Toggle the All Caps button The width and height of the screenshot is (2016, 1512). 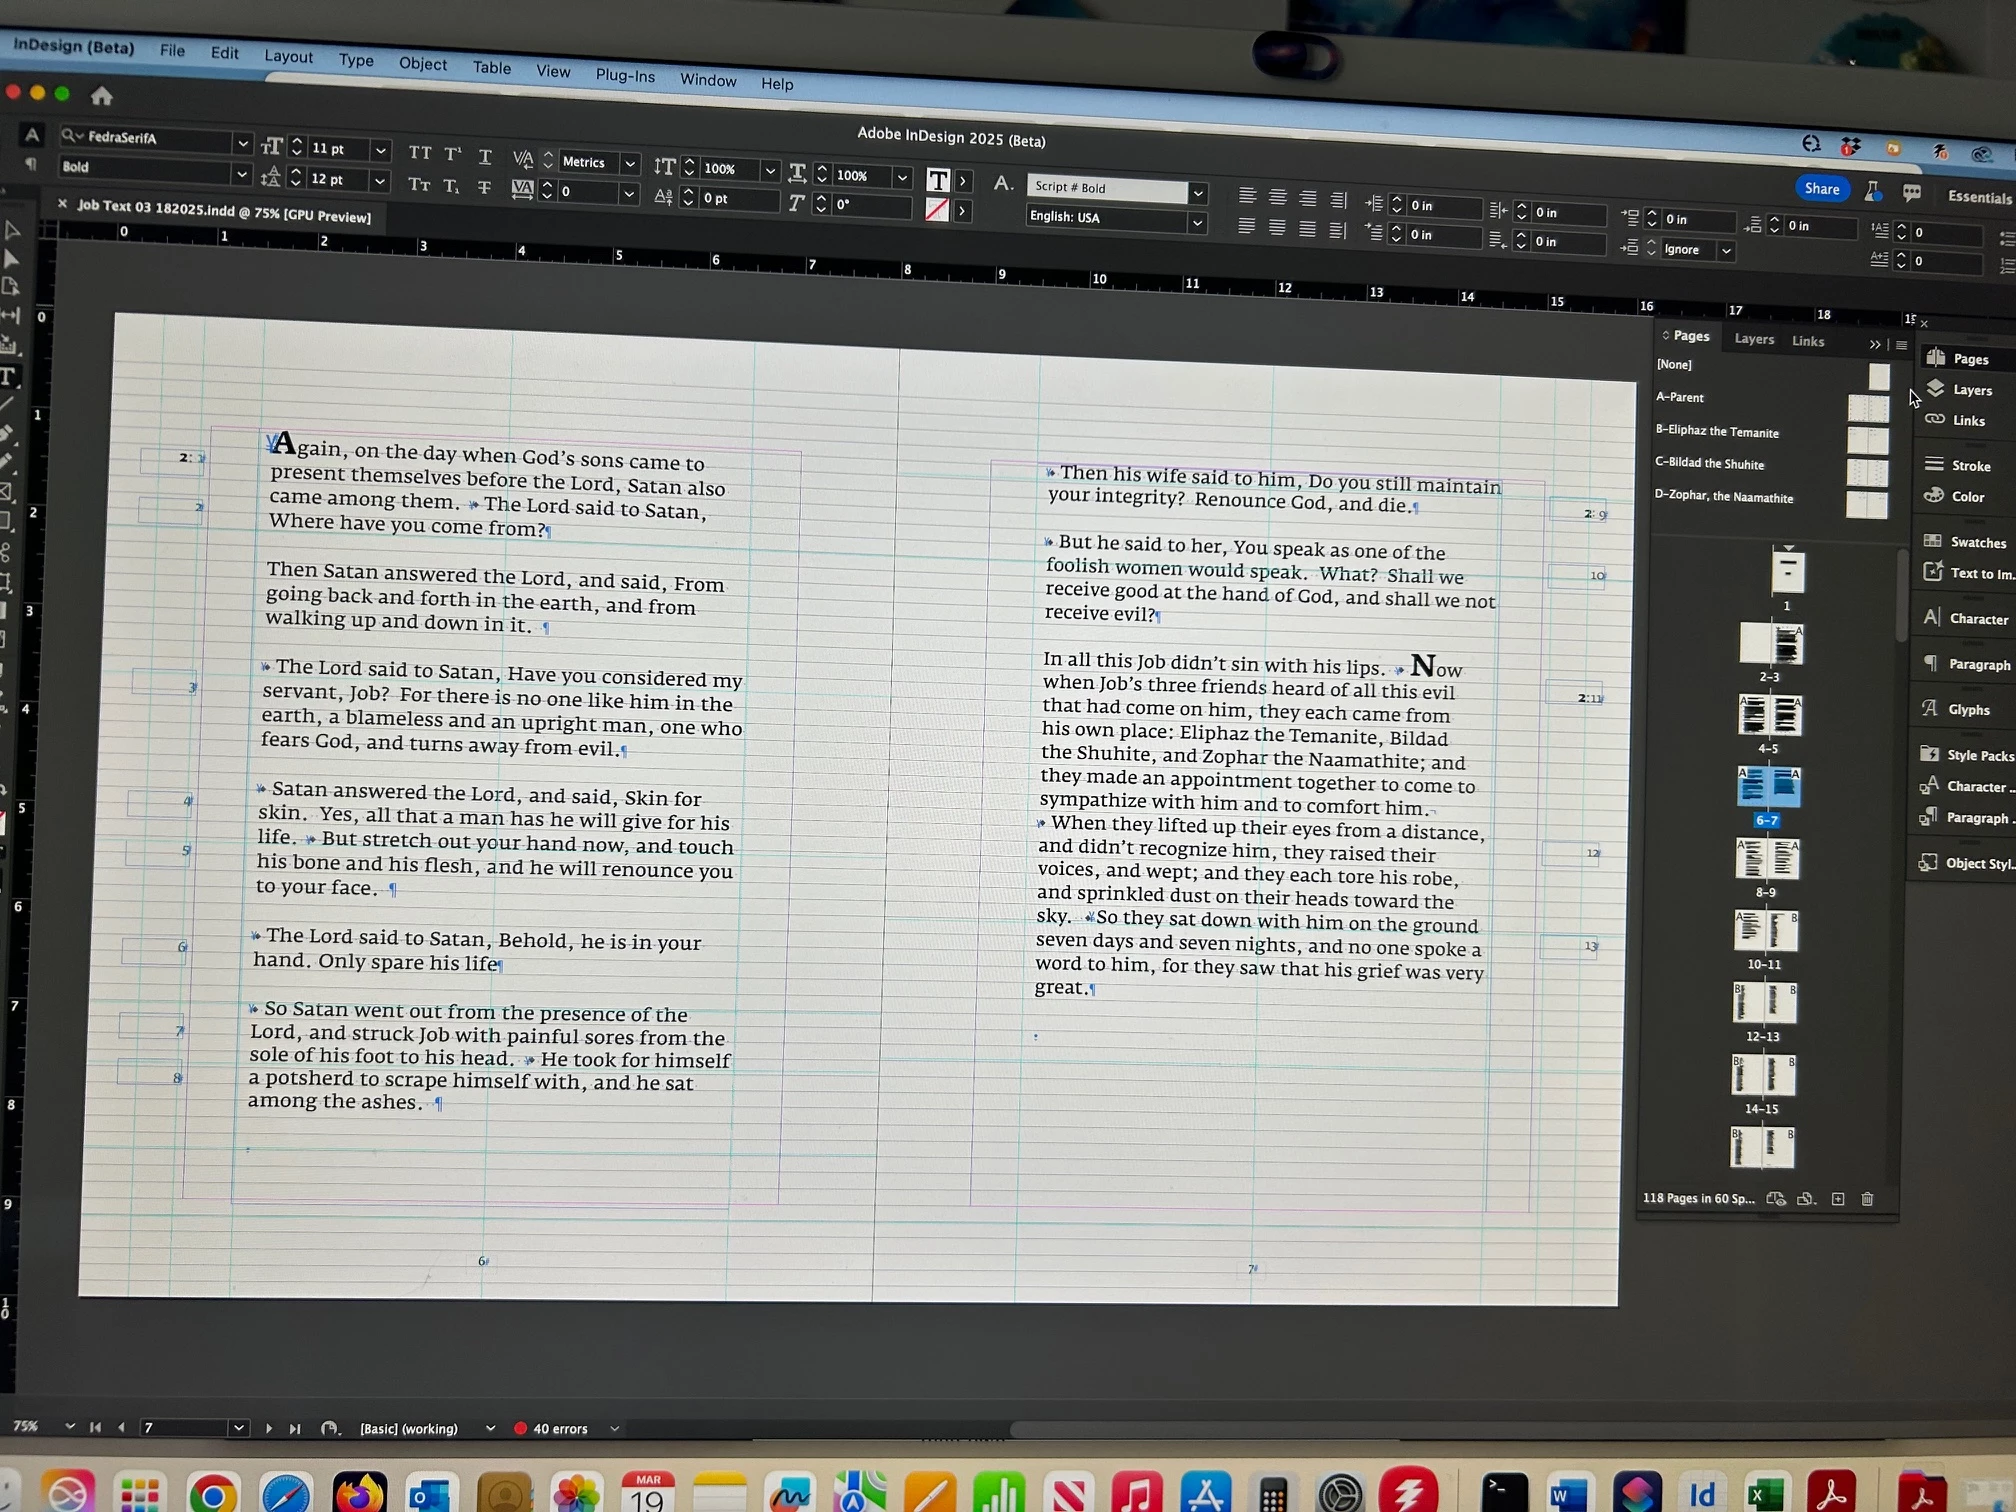[420, 153]
